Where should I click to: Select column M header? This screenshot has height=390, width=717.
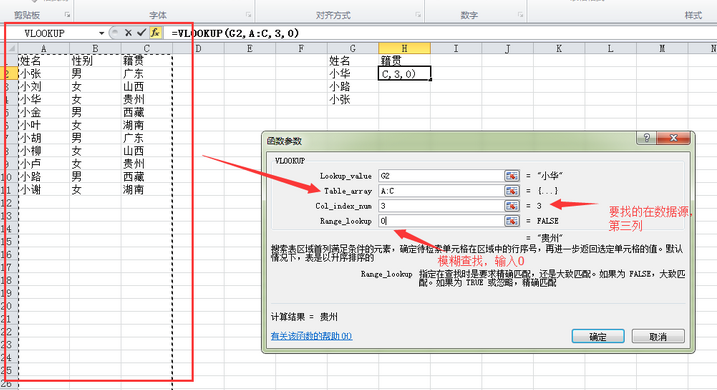click(x=662, y=48)
